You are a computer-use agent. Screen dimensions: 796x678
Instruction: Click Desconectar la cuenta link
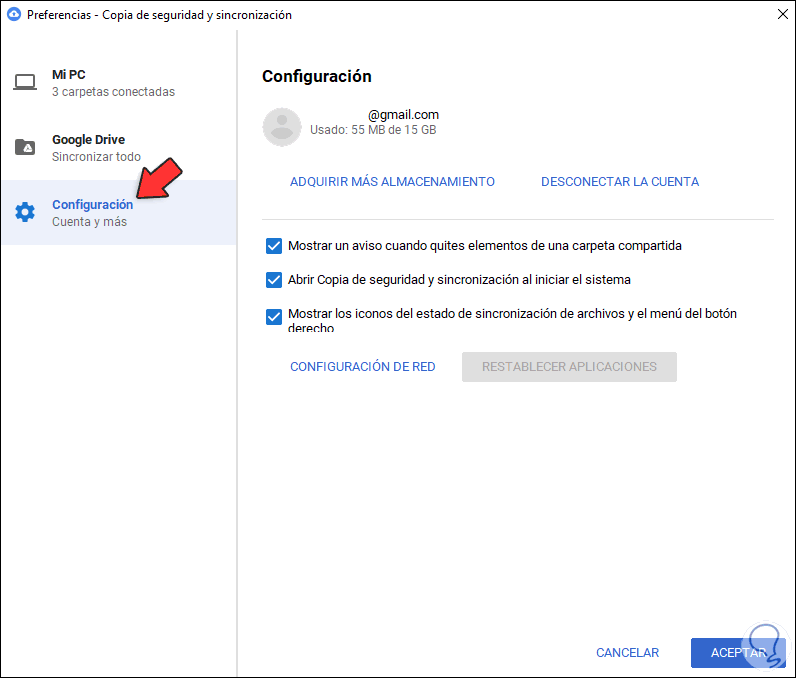point(620,182)
